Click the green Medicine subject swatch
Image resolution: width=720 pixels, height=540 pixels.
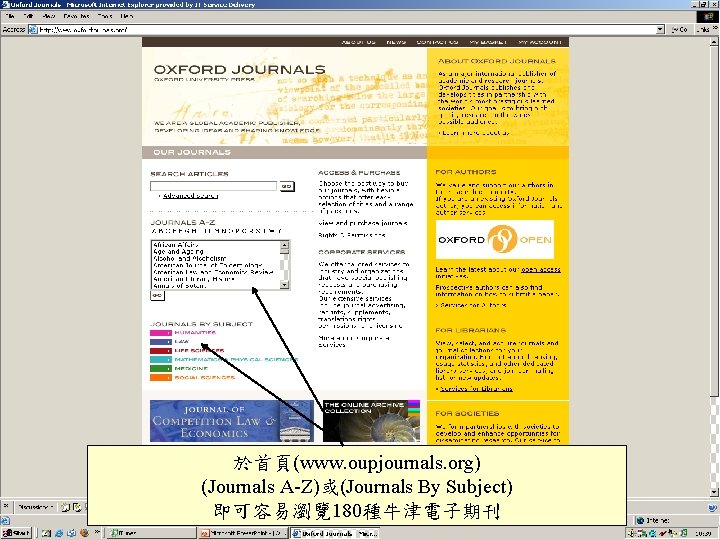161,369
